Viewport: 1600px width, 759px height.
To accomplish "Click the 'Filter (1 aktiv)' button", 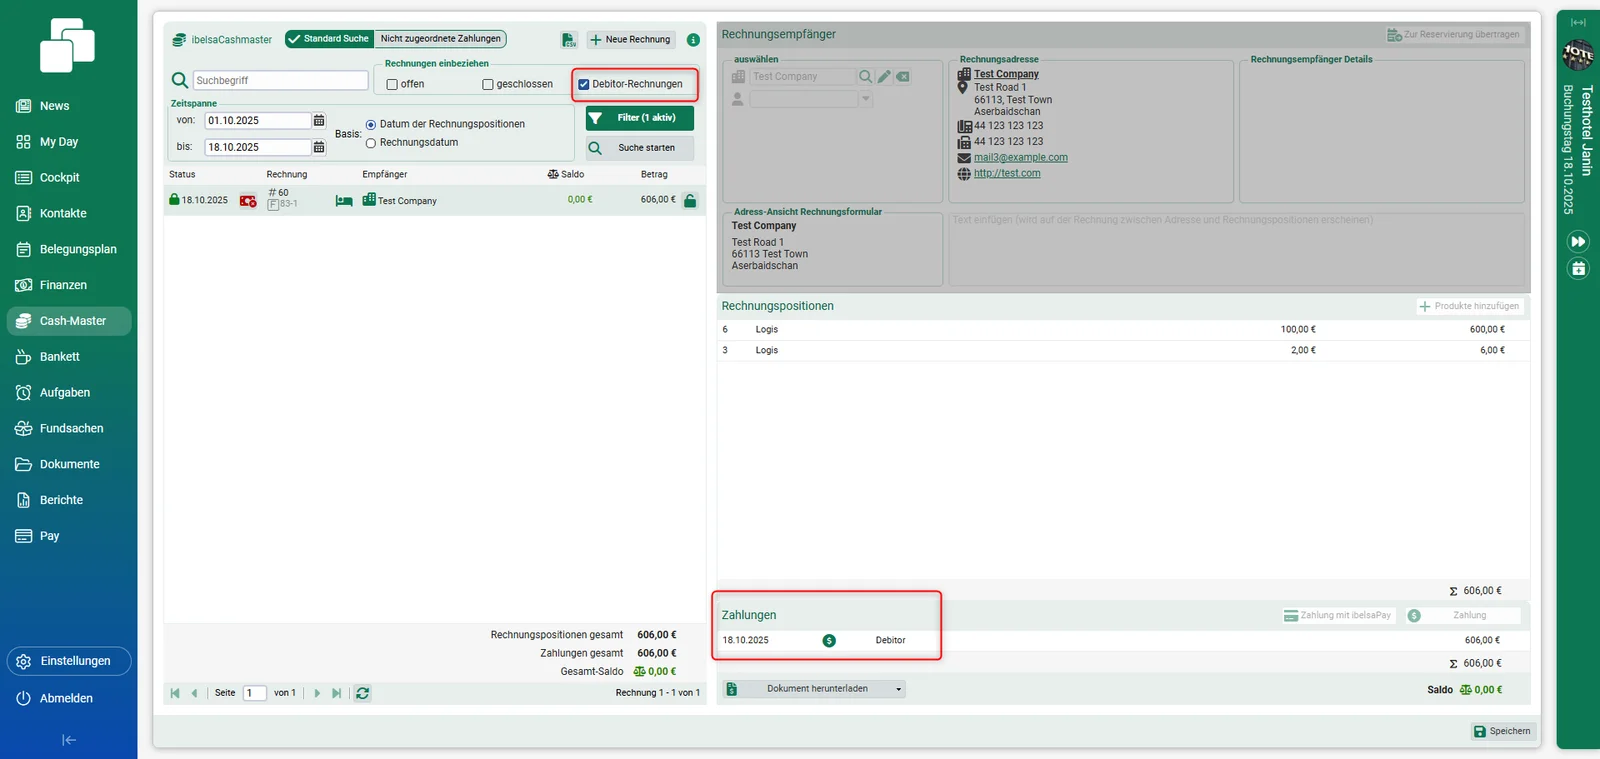I will coord(640,118).
